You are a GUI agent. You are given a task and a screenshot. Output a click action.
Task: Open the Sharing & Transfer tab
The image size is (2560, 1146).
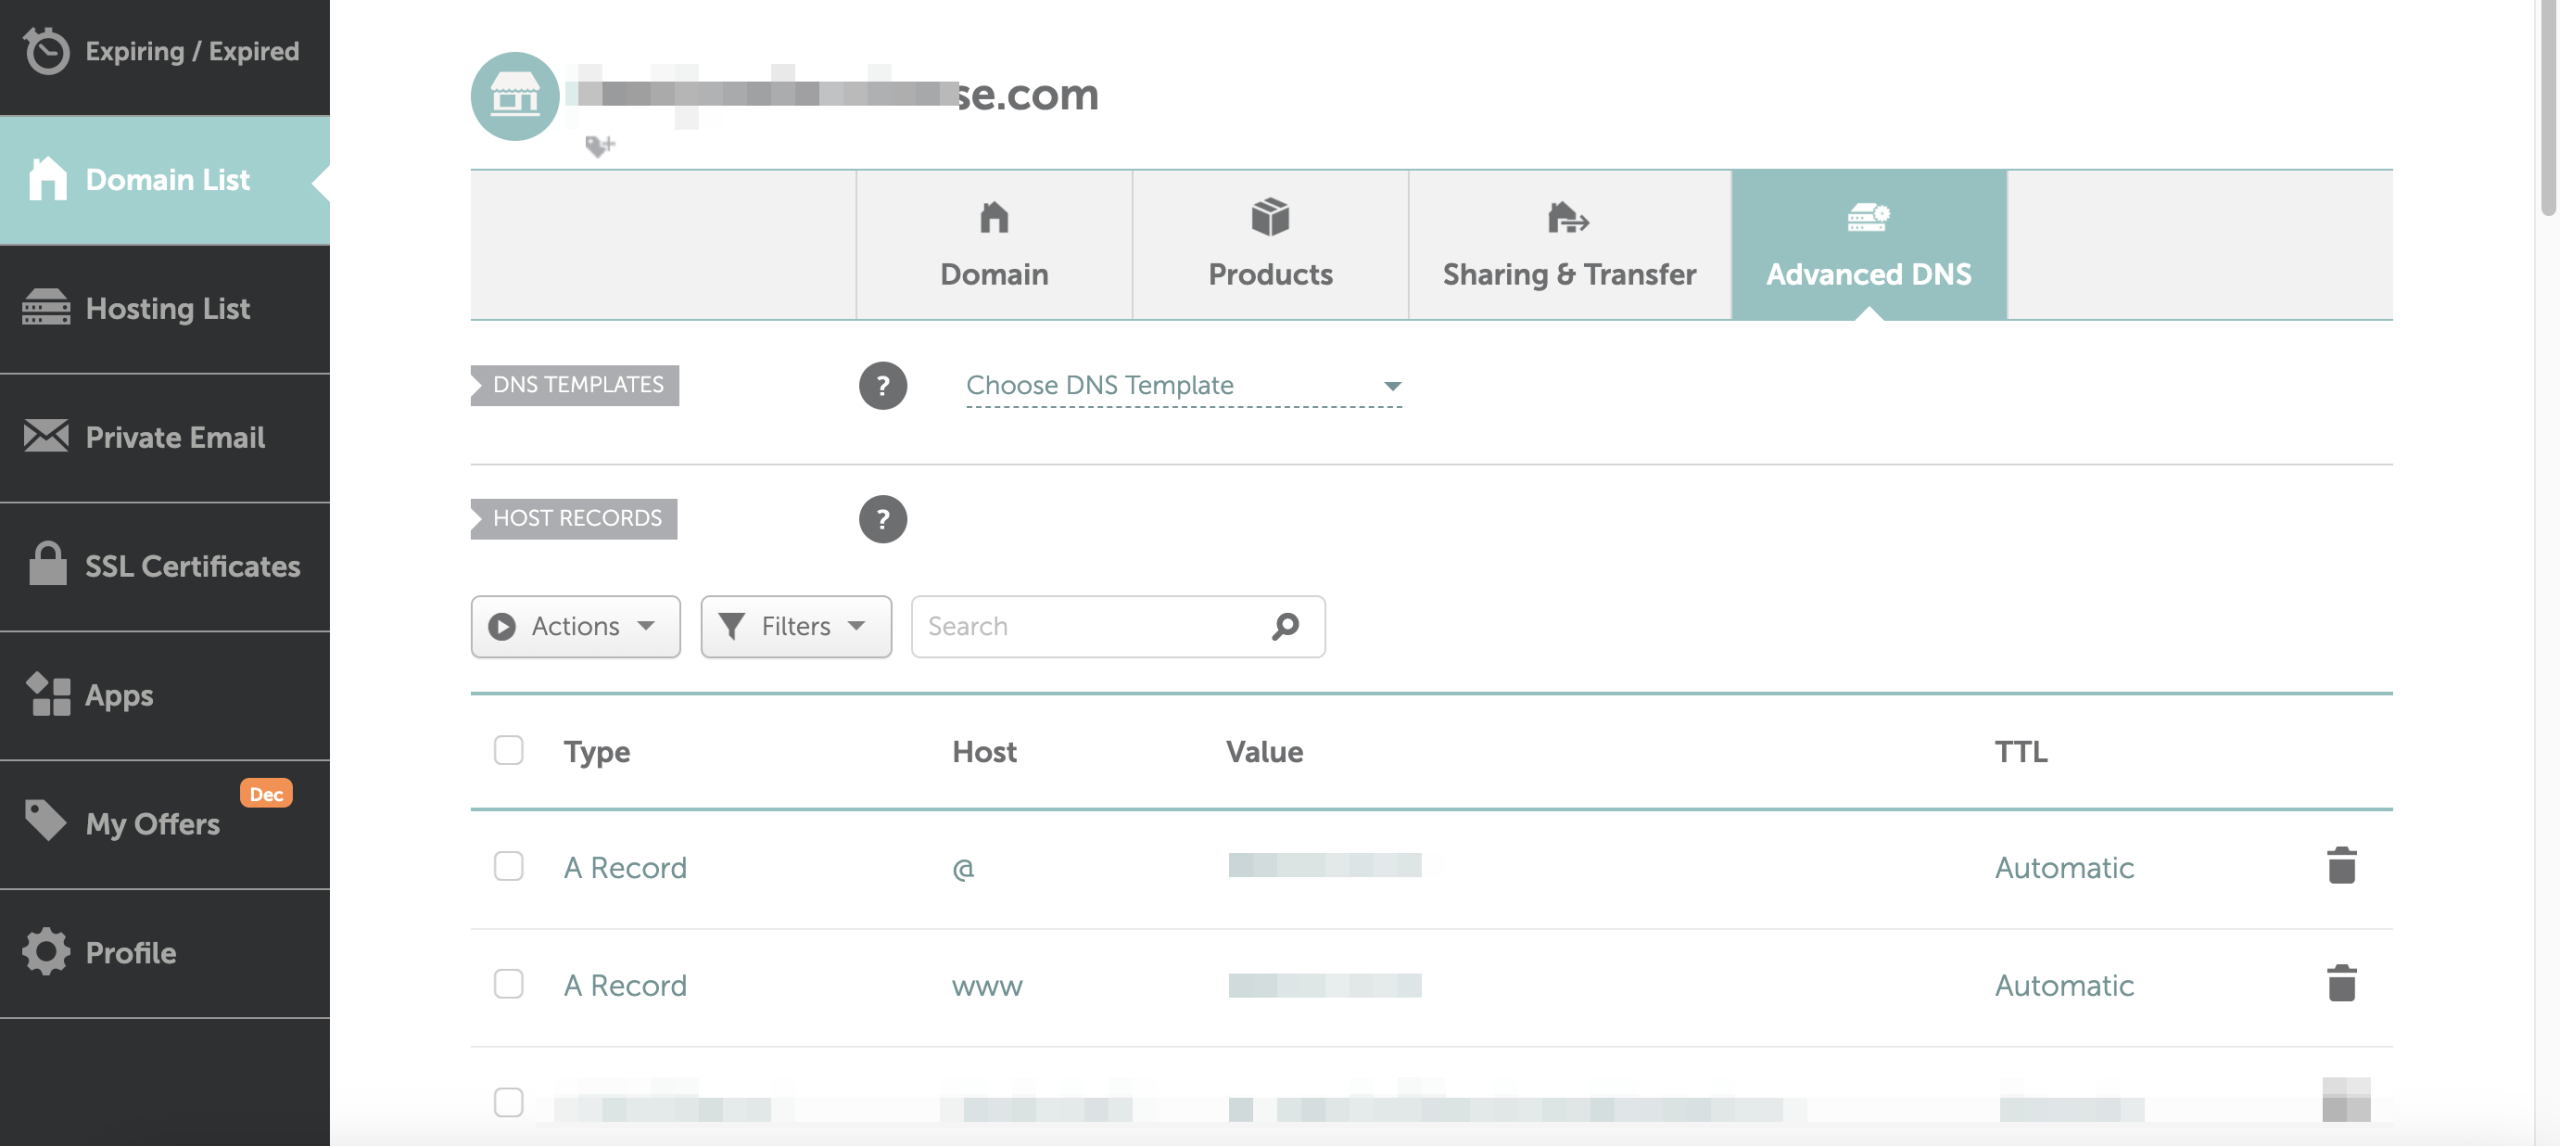[1569, 246]
